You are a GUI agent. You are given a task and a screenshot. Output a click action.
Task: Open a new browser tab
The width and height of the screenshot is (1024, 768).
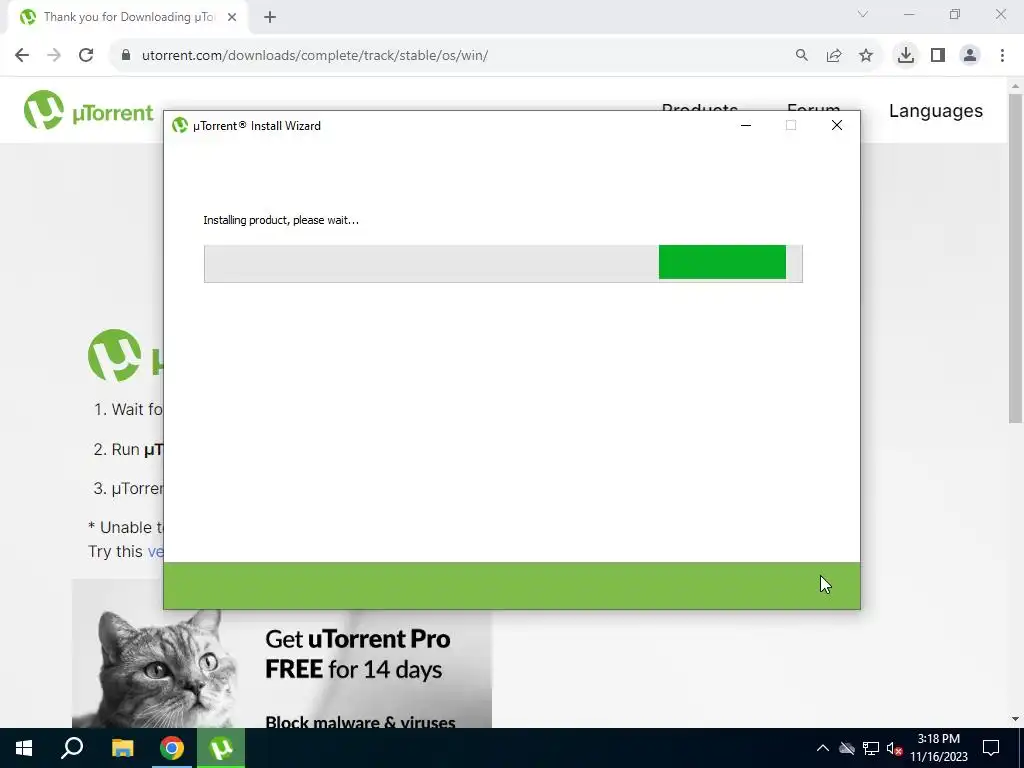click(270, 18)
